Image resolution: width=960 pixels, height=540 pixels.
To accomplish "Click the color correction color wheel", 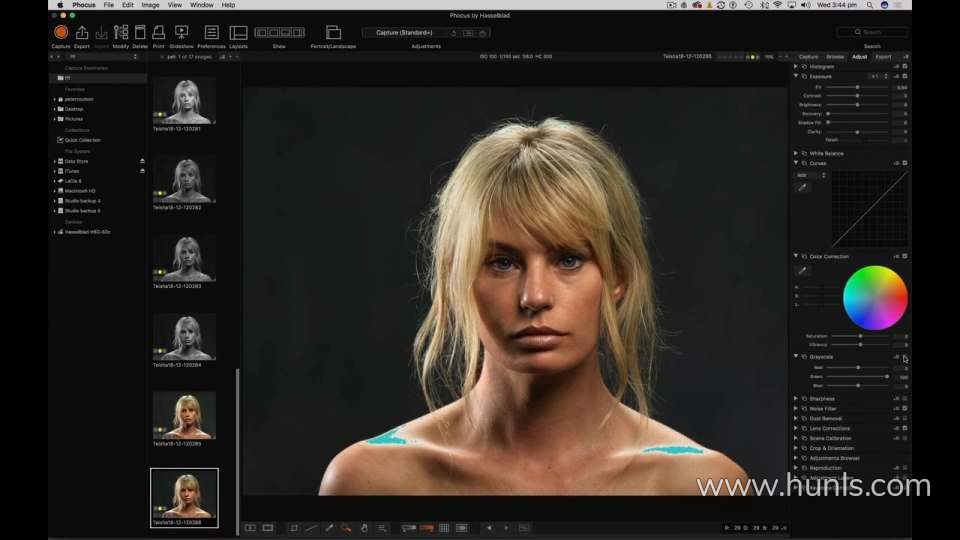I will click(x=875, y=297).
